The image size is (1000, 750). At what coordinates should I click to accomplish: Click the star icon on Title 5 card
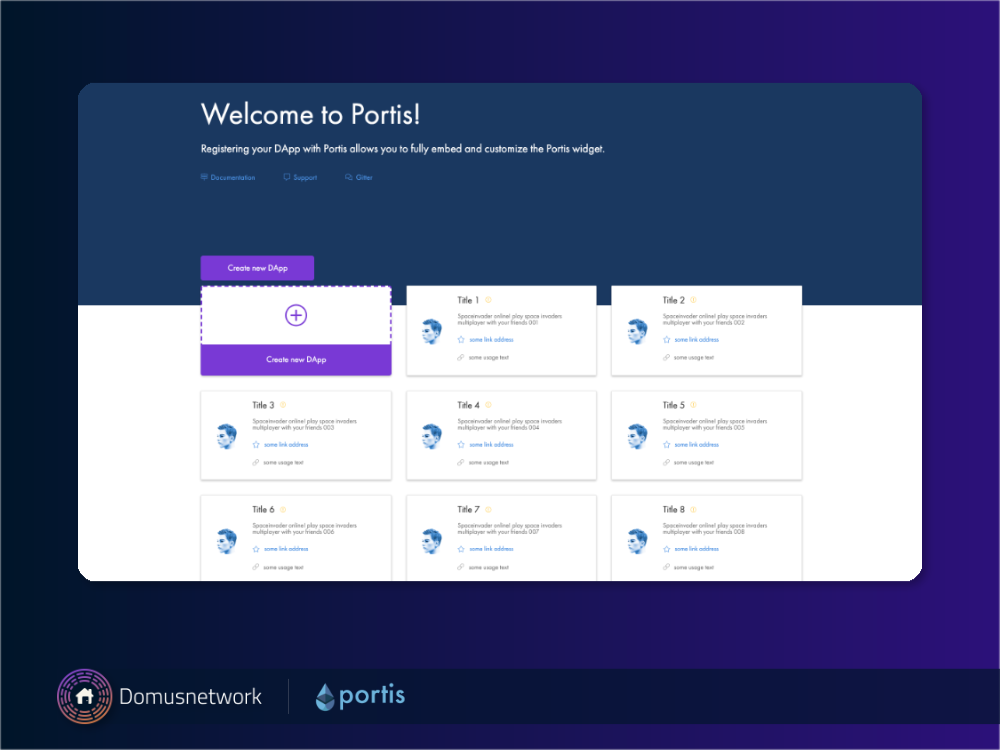point(666,445)
